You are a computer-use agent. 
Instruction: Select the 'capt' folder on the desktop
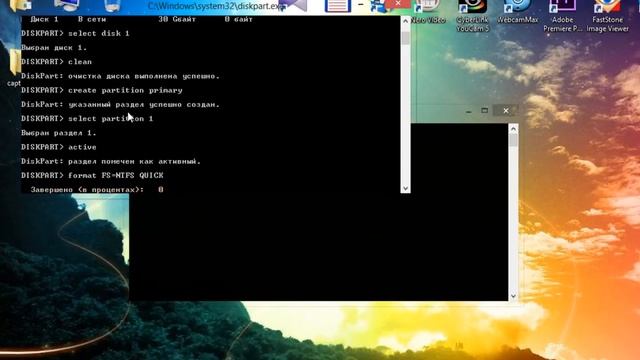14,67
